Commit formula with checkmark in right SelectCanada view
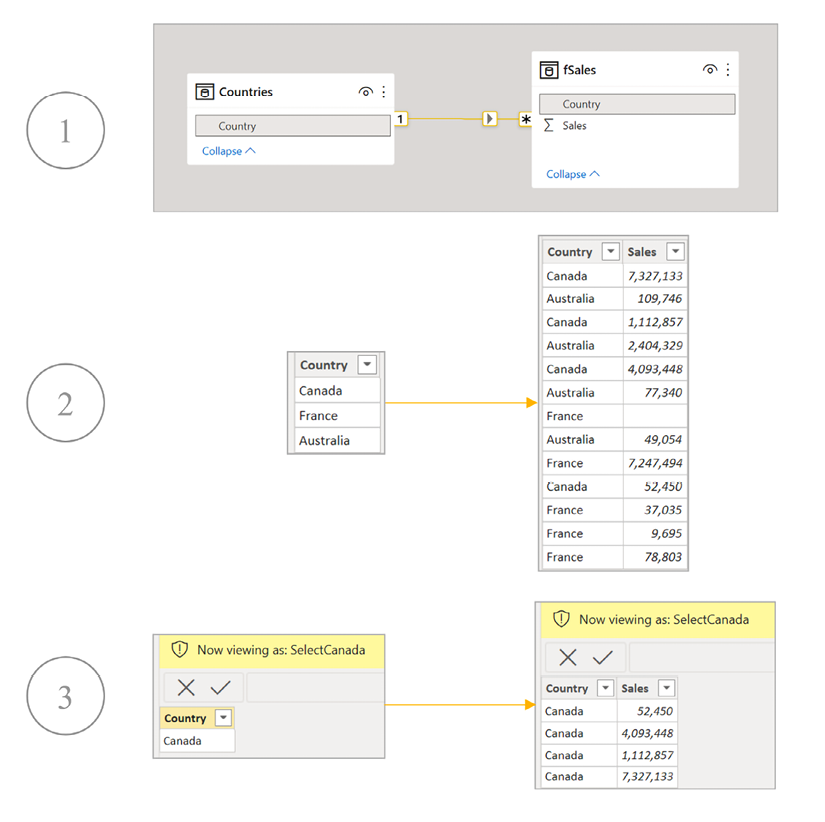Image resolution: width=825 pixels, height=822 pixels. (602, 657)
